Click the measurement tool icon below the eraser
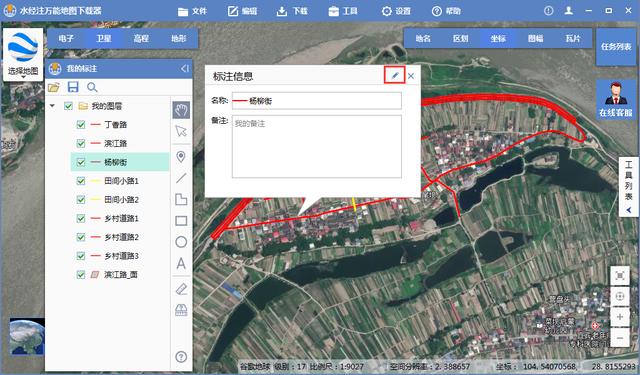The image size is (640, 375). point(181,310)
